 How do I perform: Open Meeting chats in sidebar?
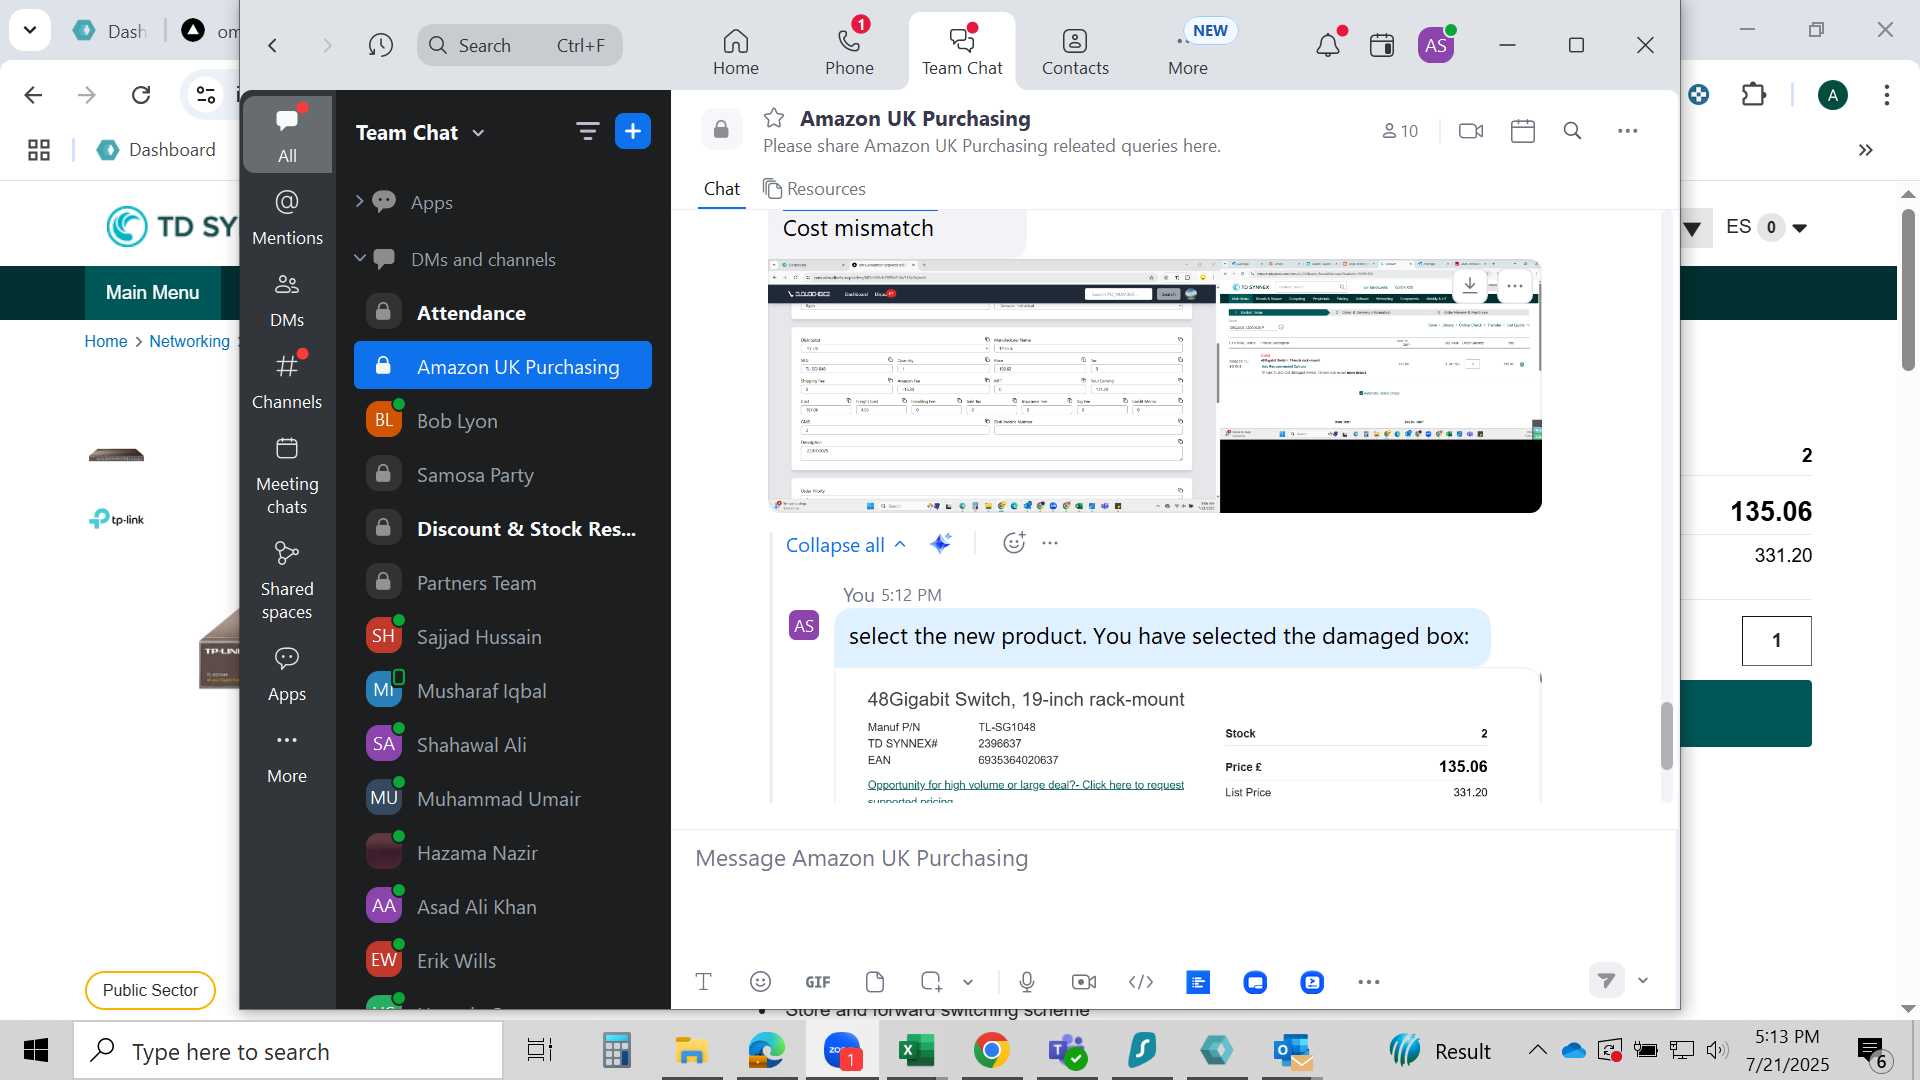287,475
